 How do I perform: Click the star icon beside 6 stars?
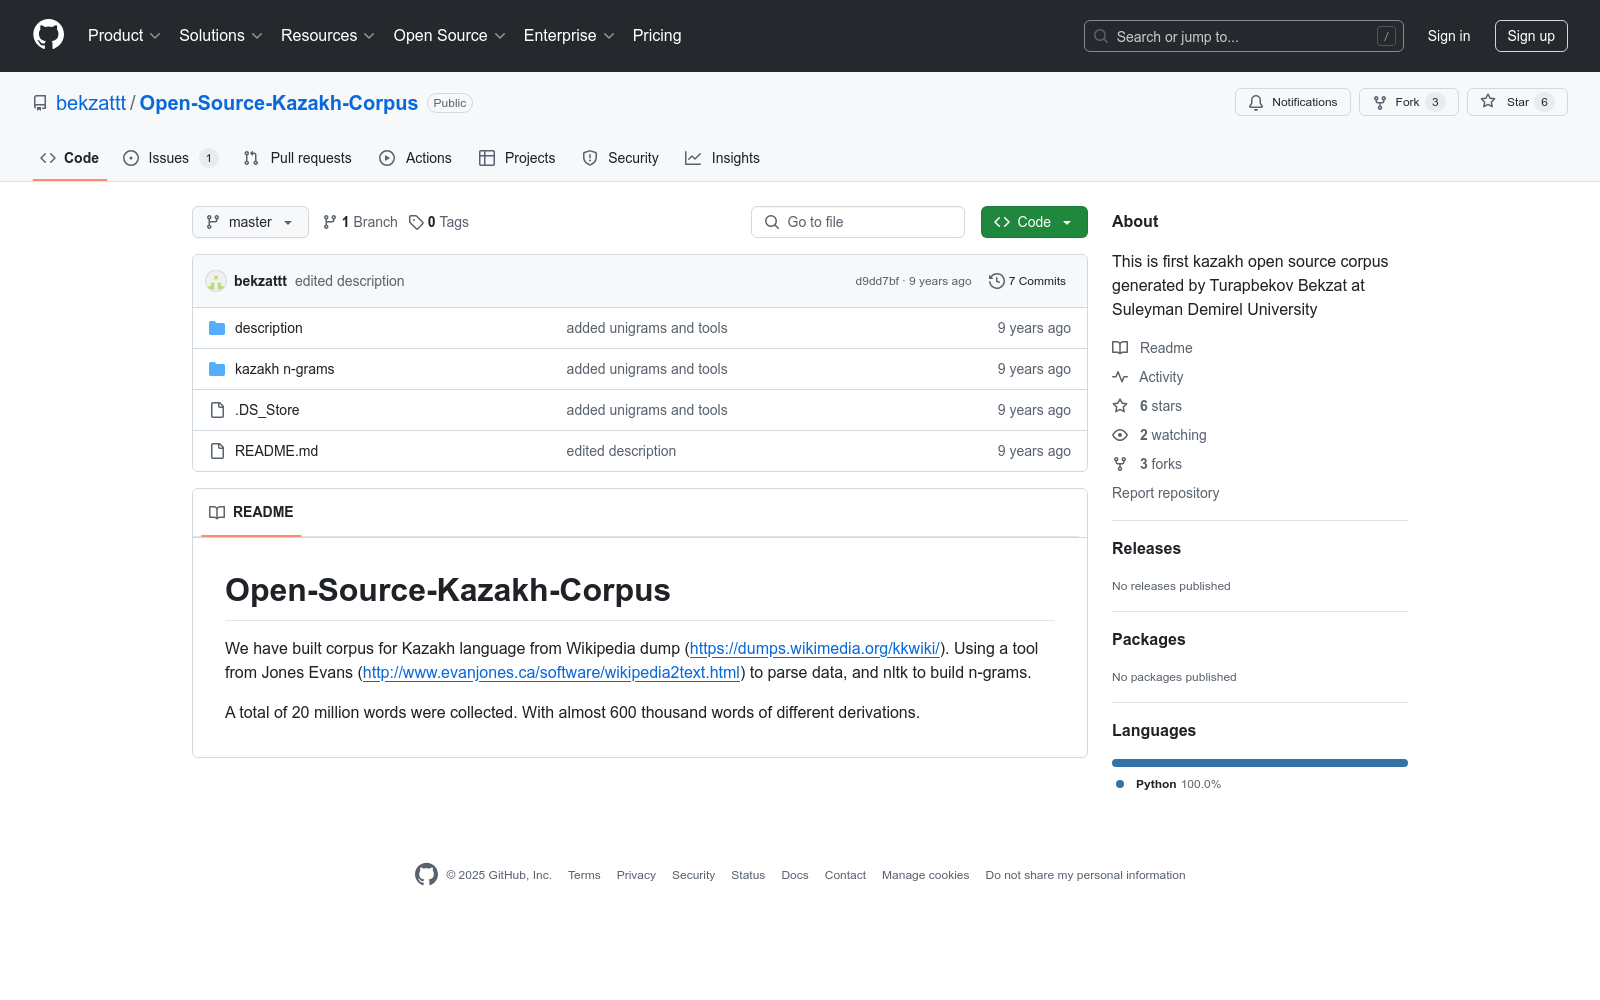[x=1120, y=406]
